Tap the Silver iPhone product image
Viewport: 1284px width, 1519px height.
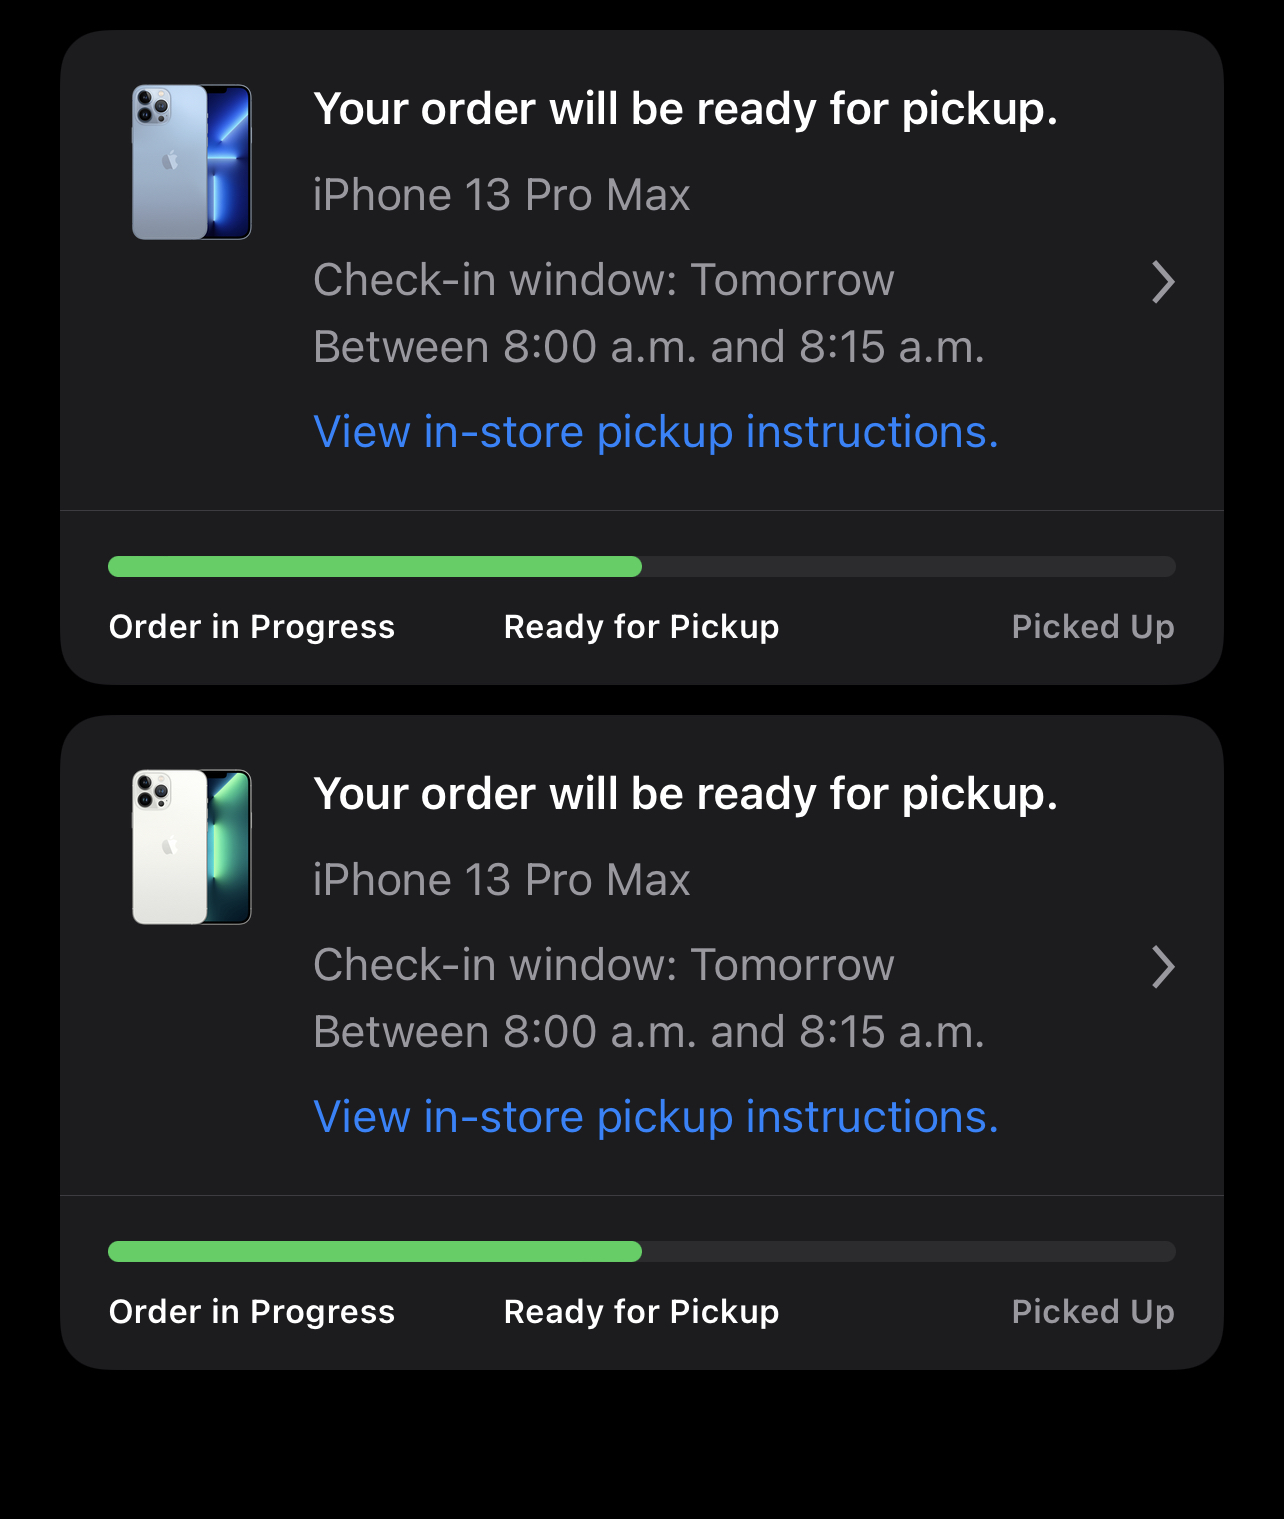192,847
